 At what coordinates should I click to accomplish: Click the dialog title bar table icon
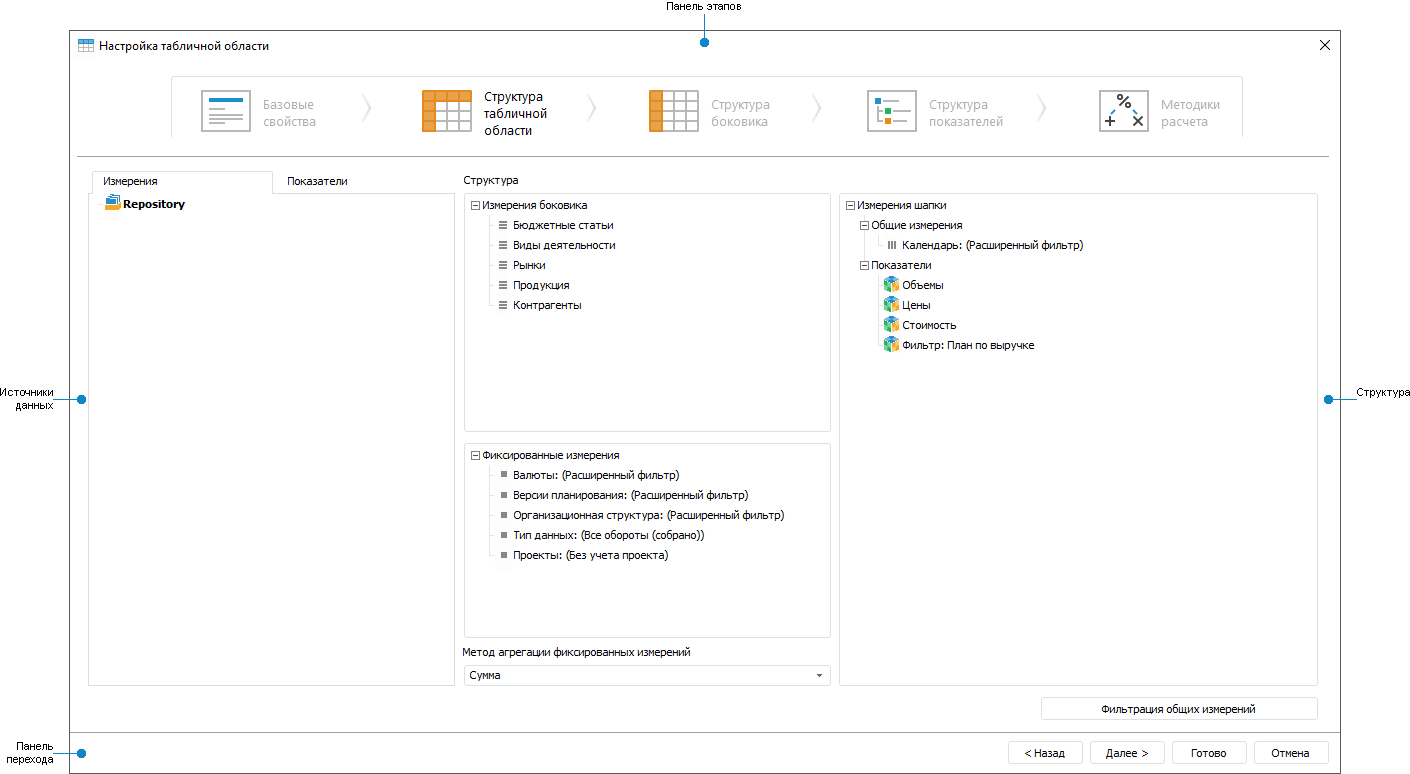86,46
